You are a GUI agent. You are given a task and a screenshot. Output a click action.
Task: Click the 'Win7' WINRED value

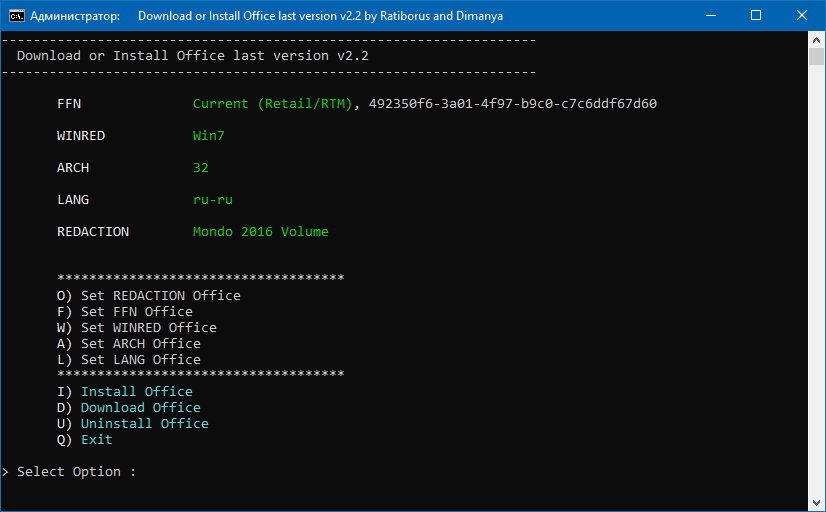pos(209,136)
